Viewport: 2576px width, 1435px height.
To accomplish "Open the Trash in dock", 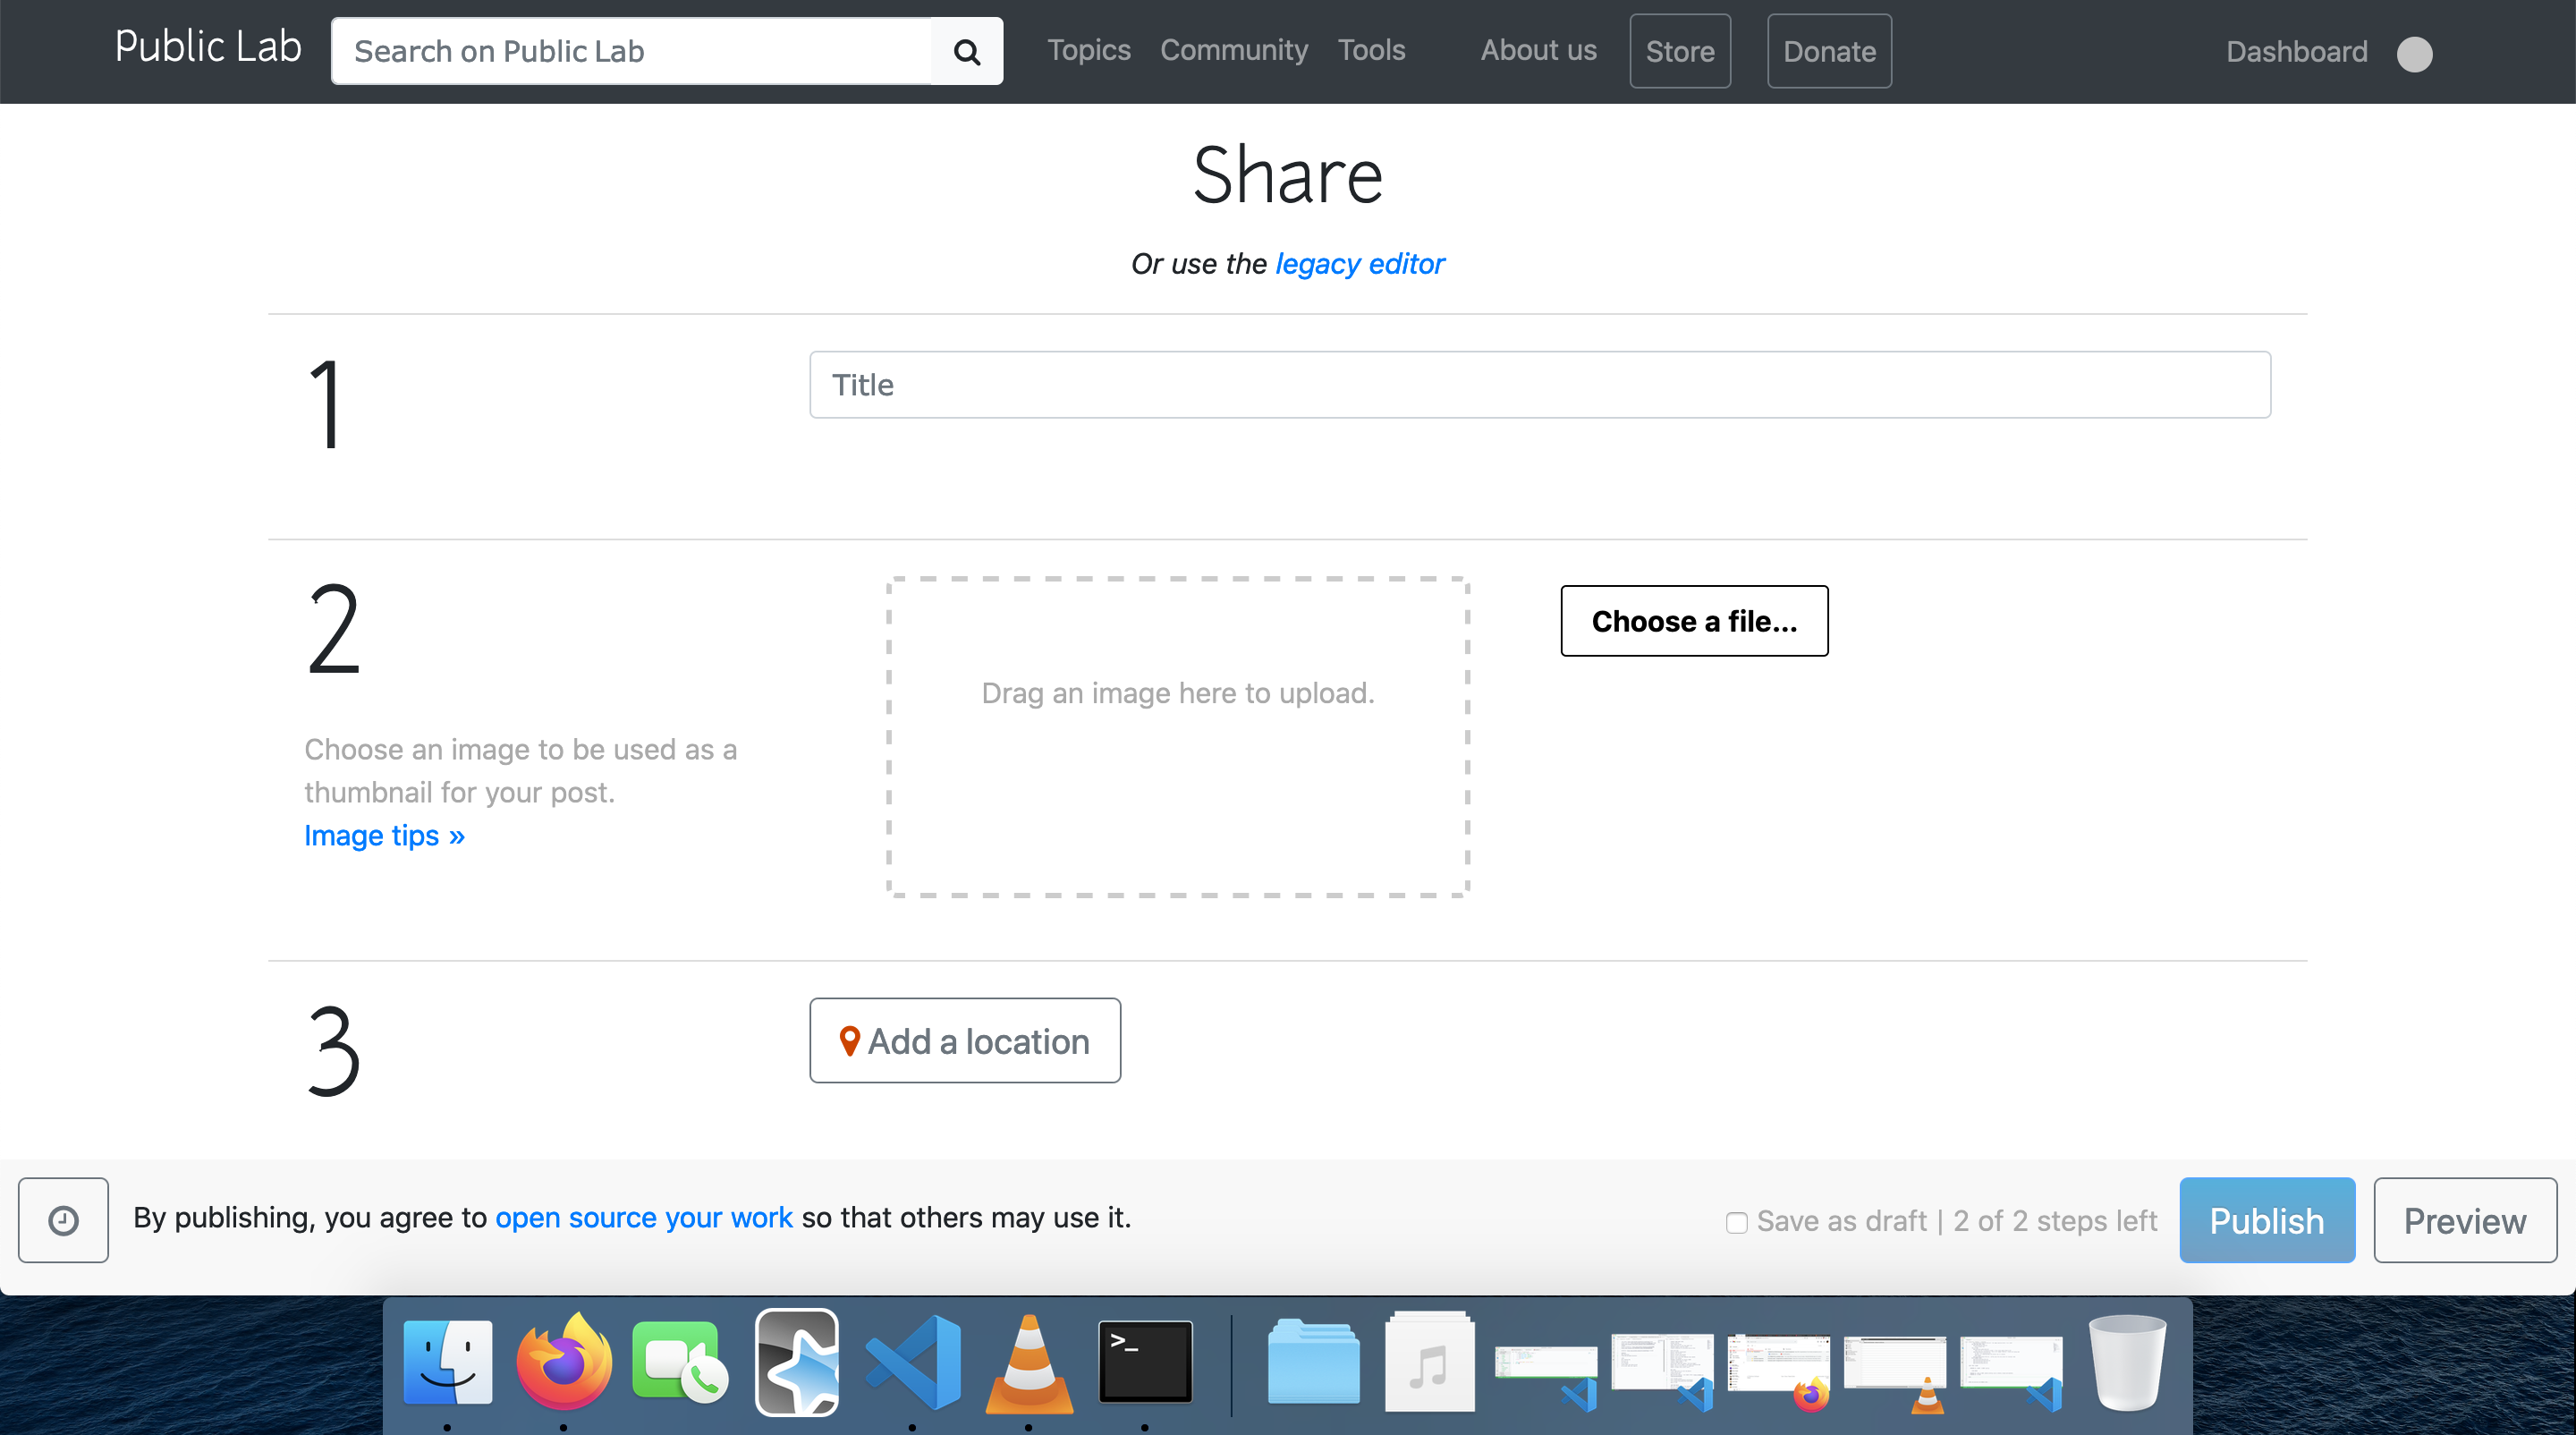I will pos(2126,1362).
